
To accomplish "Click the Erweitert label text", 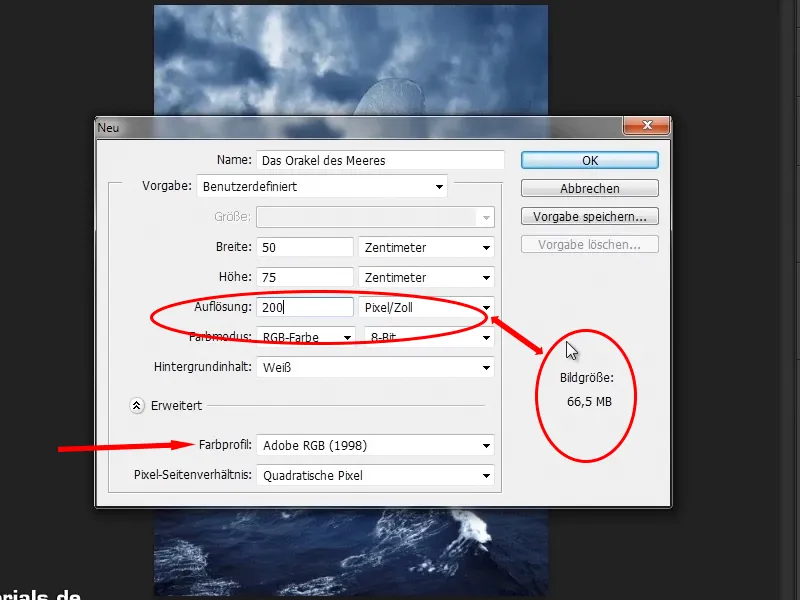I will [176, 406].
